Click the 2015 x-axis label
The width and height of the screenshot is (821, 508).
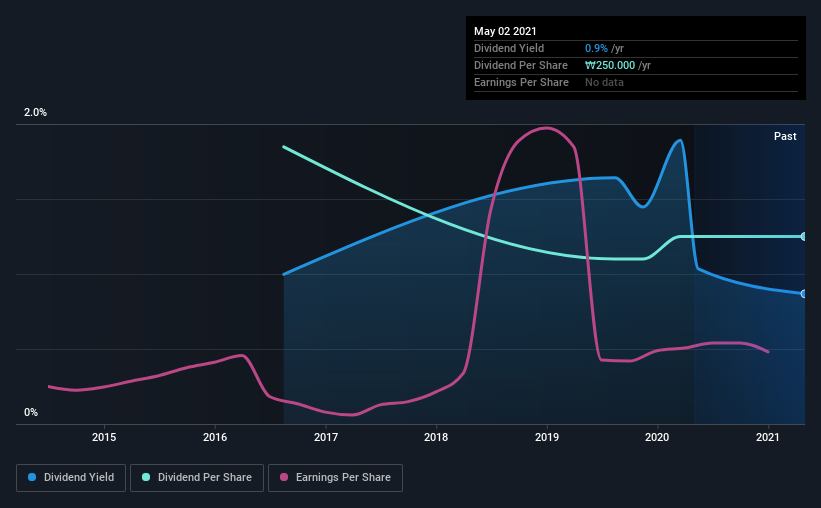pyautogui.click(x=104, y=437)
